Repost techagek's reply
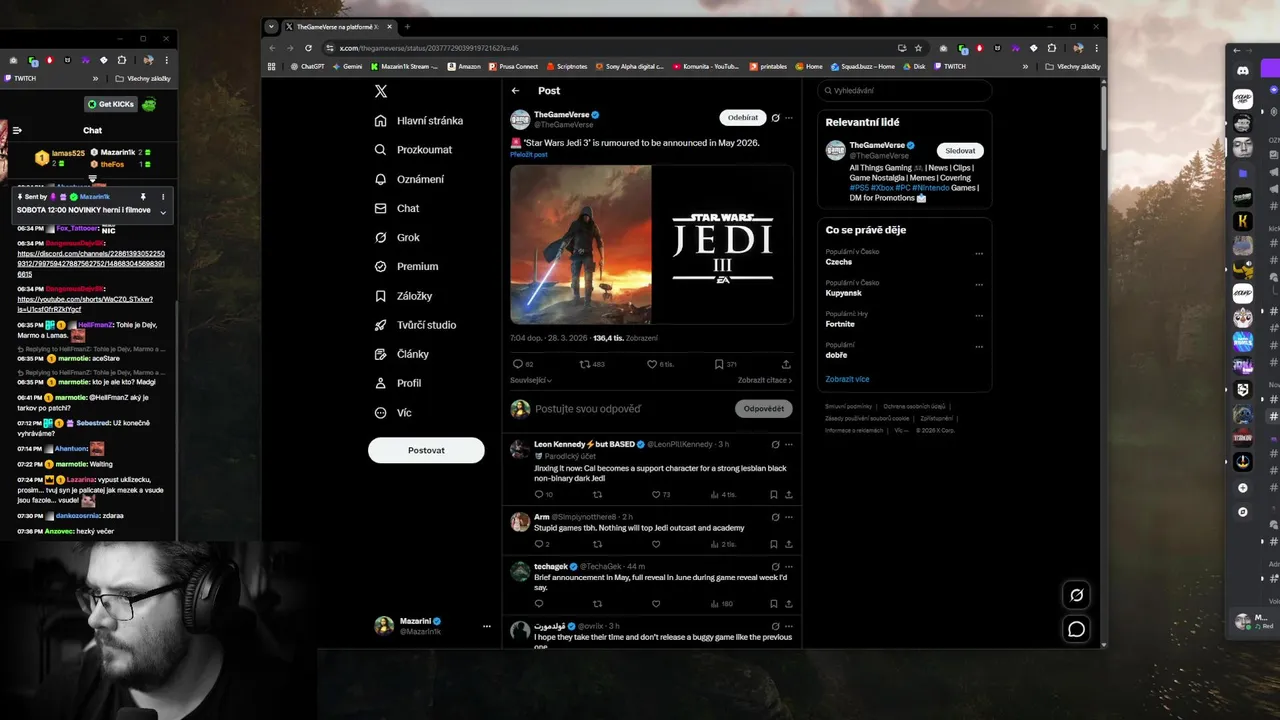 (597, 604)
